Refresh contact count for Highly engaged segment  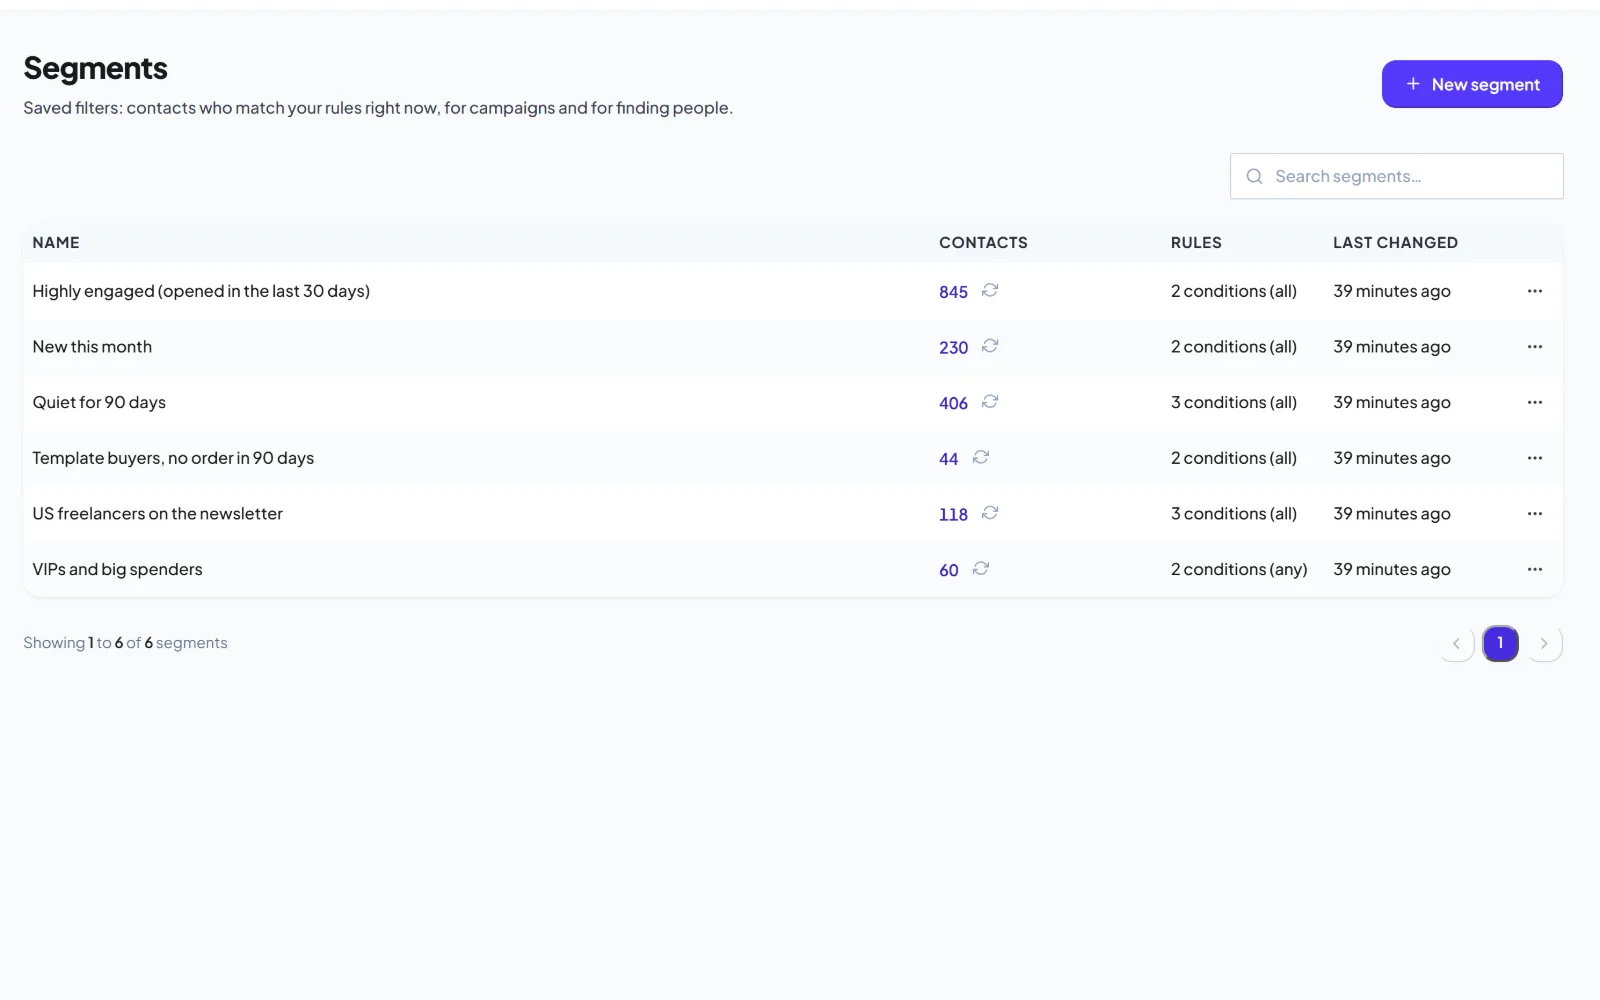point(990,290)
